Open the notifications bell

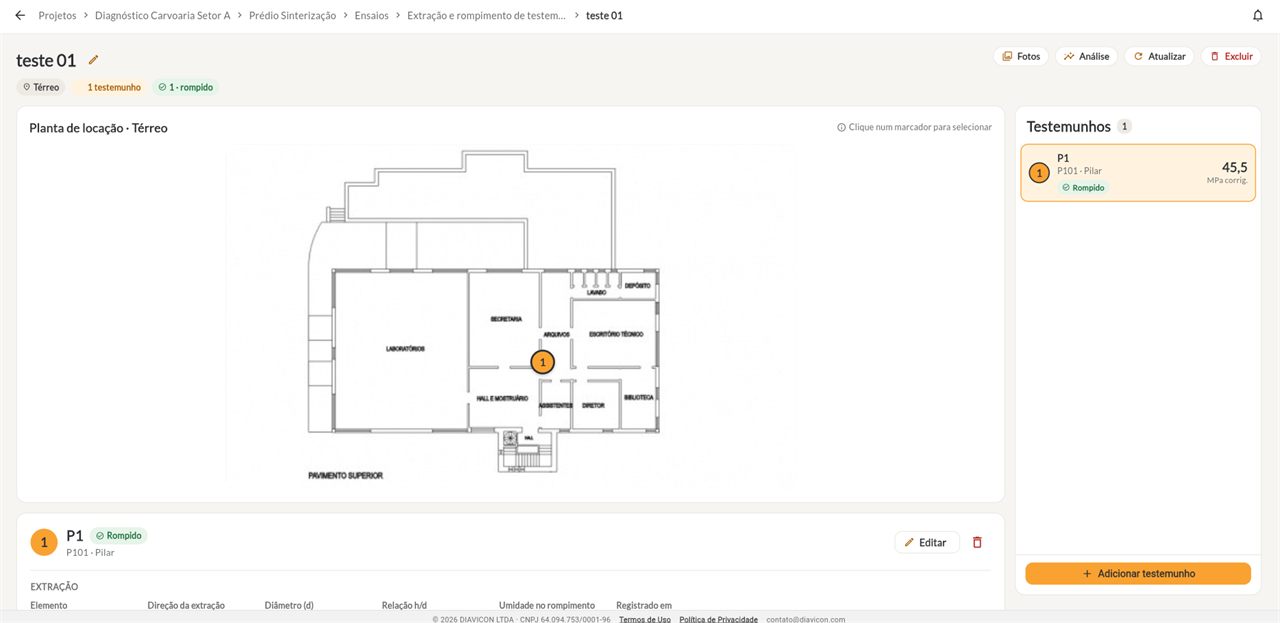pos(1258,15)
